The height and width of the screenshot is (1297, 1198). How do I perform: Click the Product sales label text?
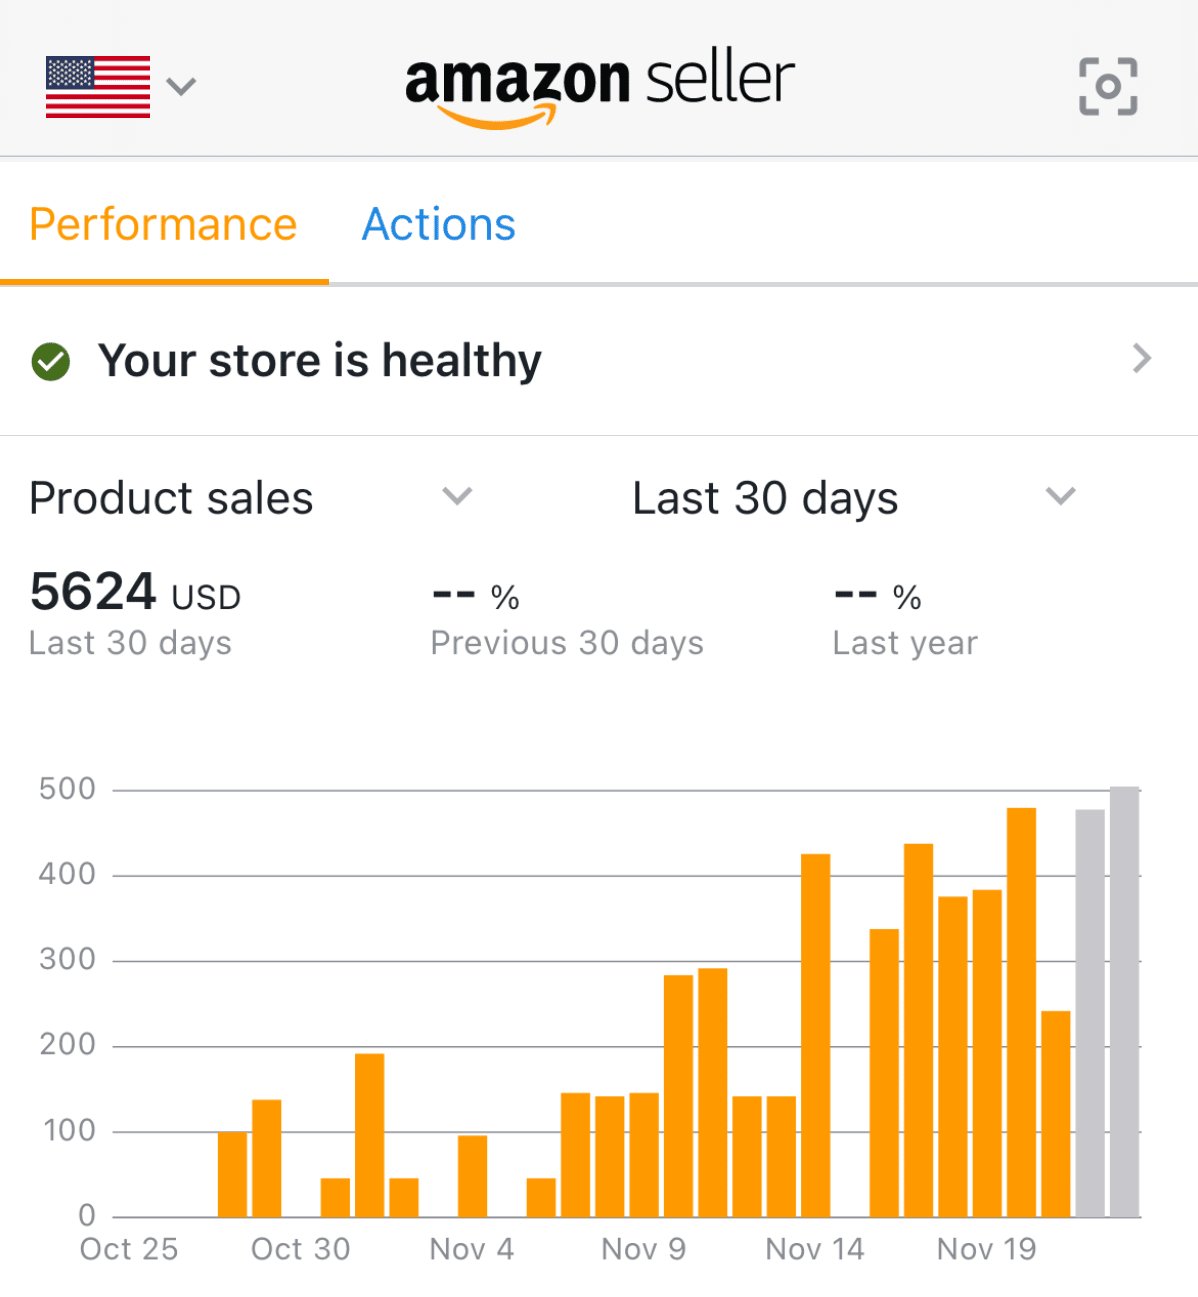tap(171, 498)
